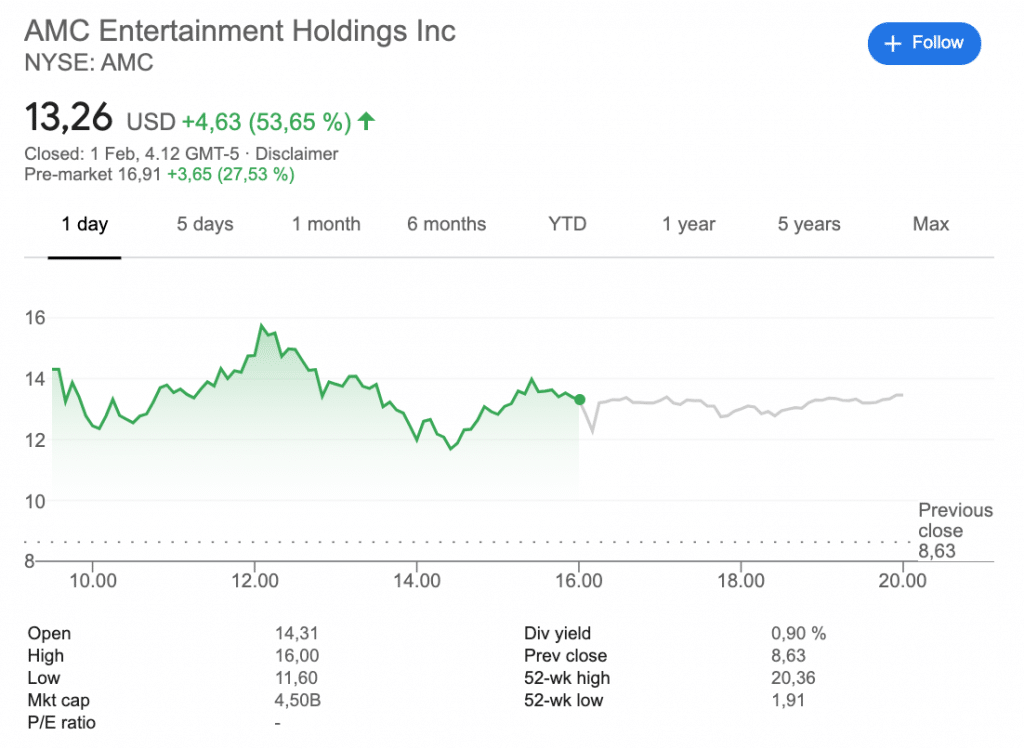Switch to the 5 days tab
1024x749 pixels.
coord(205,224)
